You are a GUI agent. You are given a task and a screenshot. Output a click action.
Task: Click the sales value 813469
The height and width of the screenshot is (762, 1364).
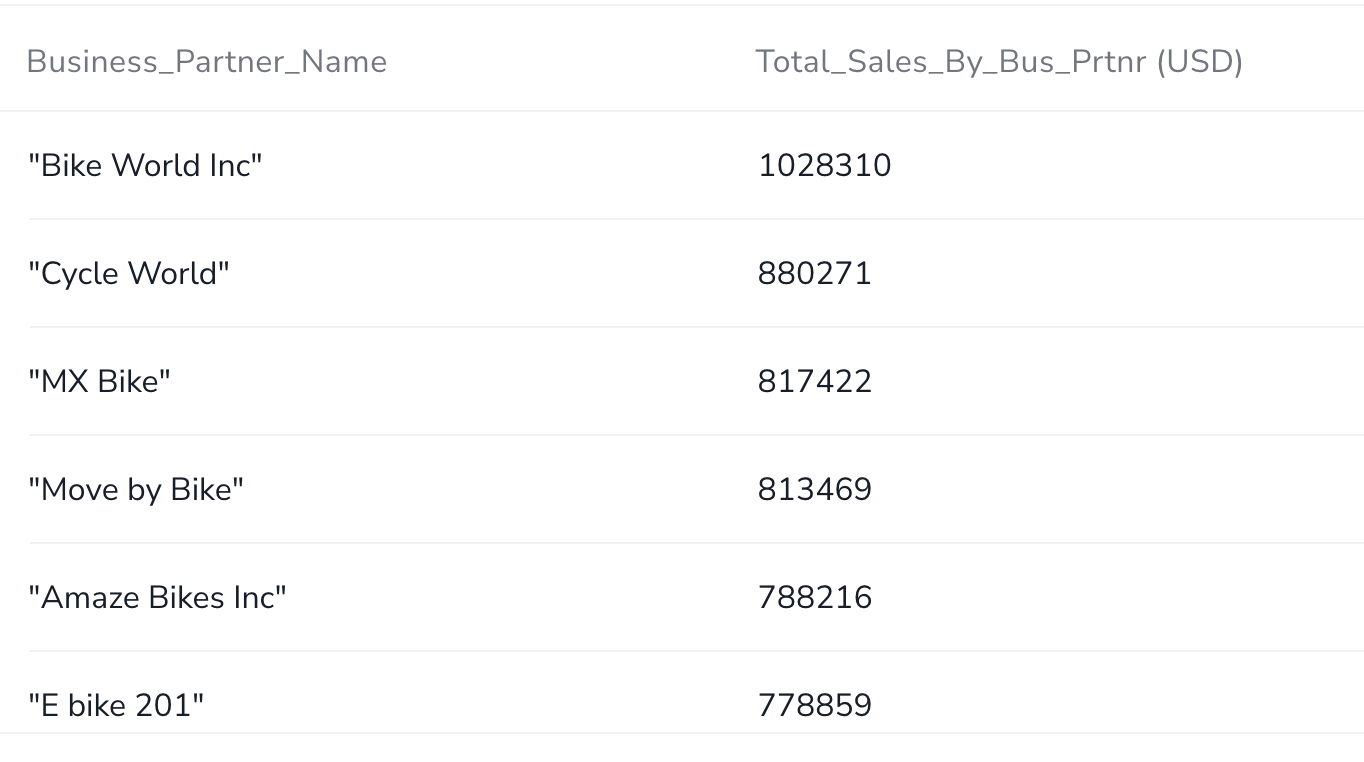[815, 489]
